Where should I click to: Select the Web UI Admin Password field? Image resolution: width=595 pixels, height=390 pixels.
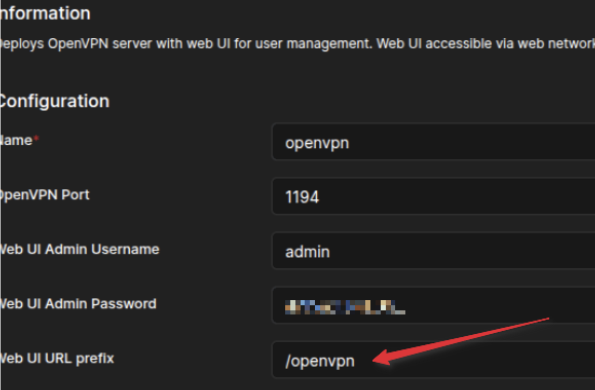433,306
